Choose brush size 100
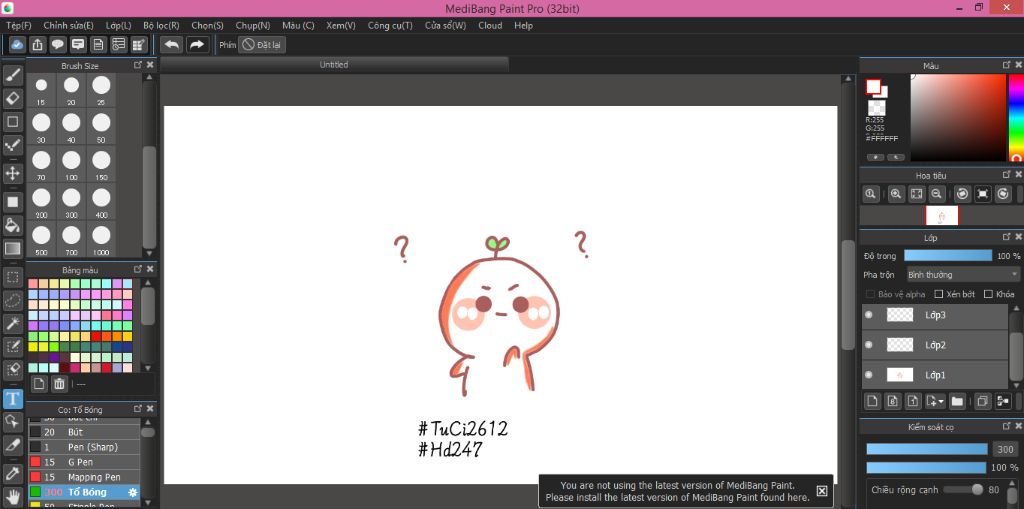The height and width of the screenshot is (509, 1024). (x=71, y=163)
